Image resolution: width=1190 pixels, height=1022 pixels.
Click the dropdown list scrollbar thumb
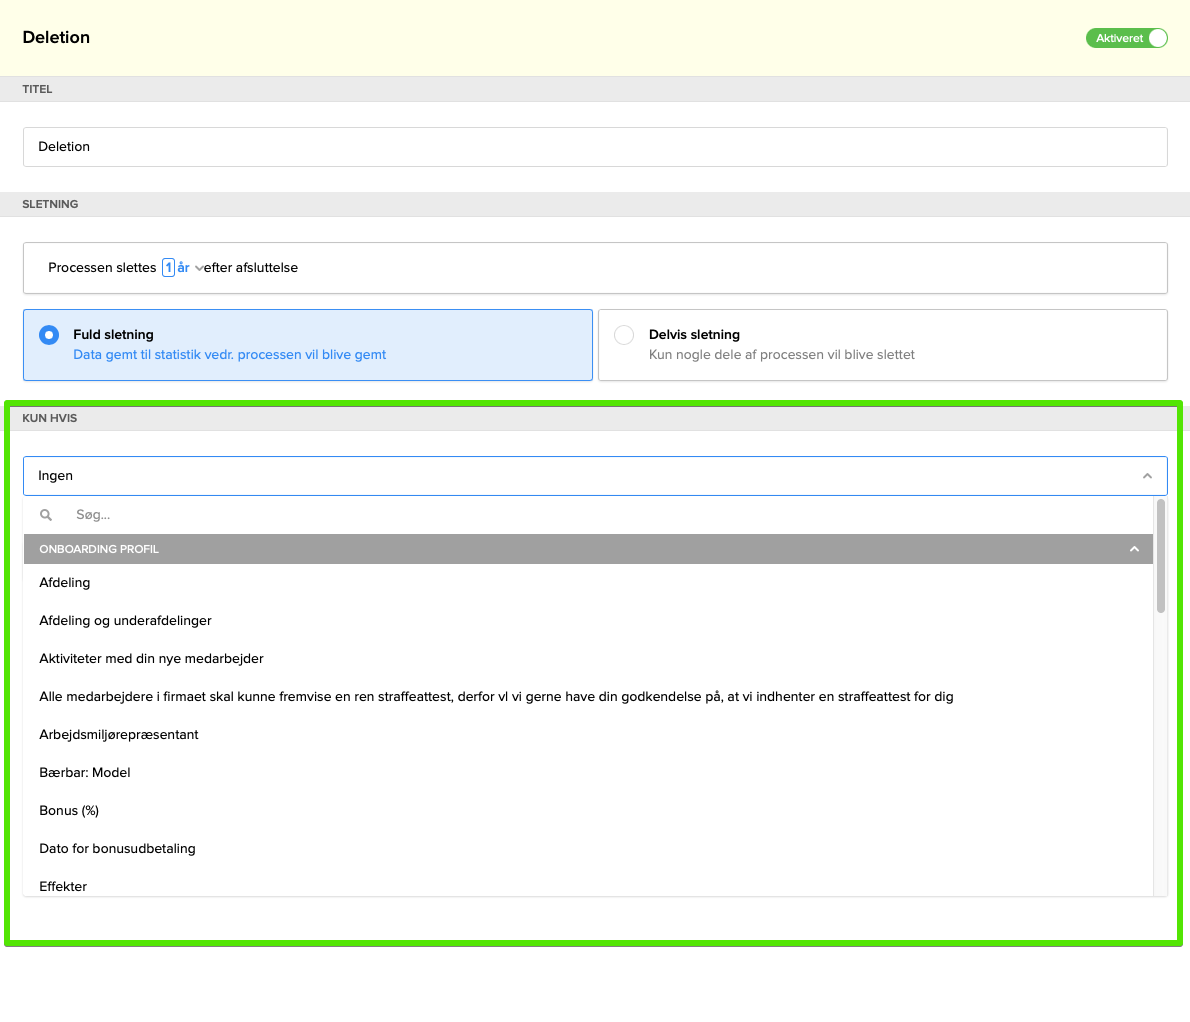[1161, 556]
